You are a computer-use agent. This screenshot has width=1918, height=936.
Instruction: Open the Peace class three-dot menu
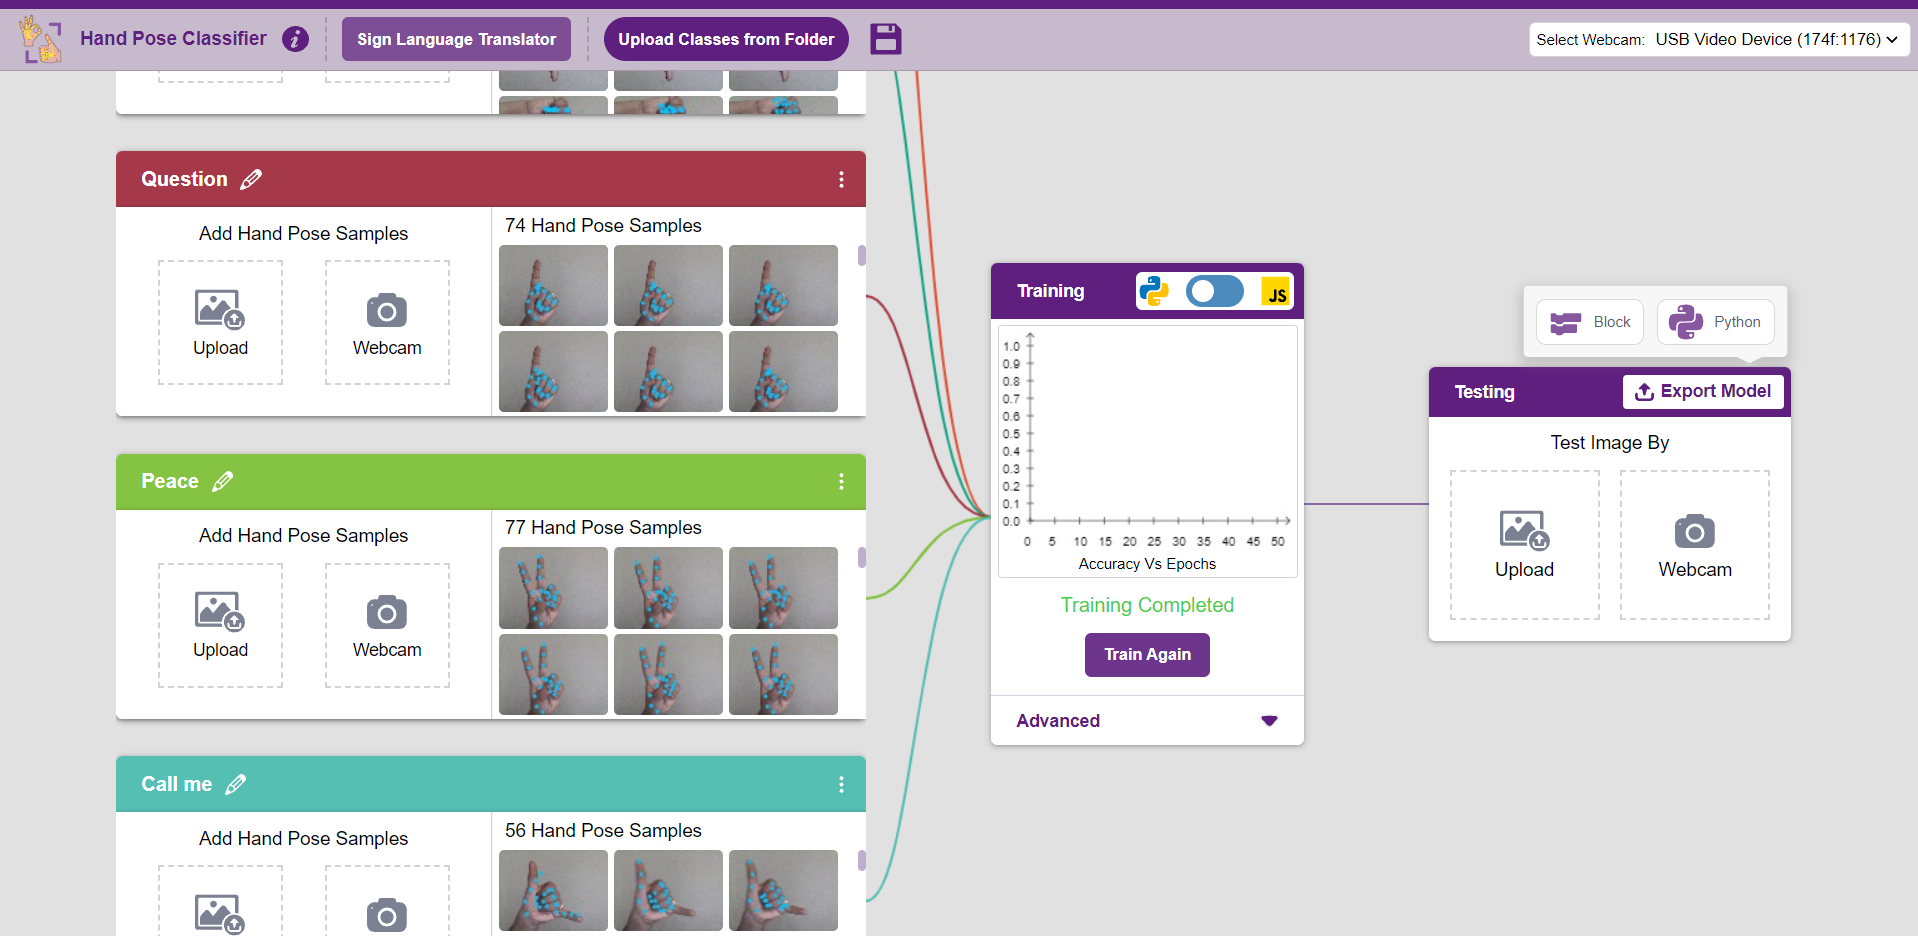pyautogui.click(x=841, y=481)
